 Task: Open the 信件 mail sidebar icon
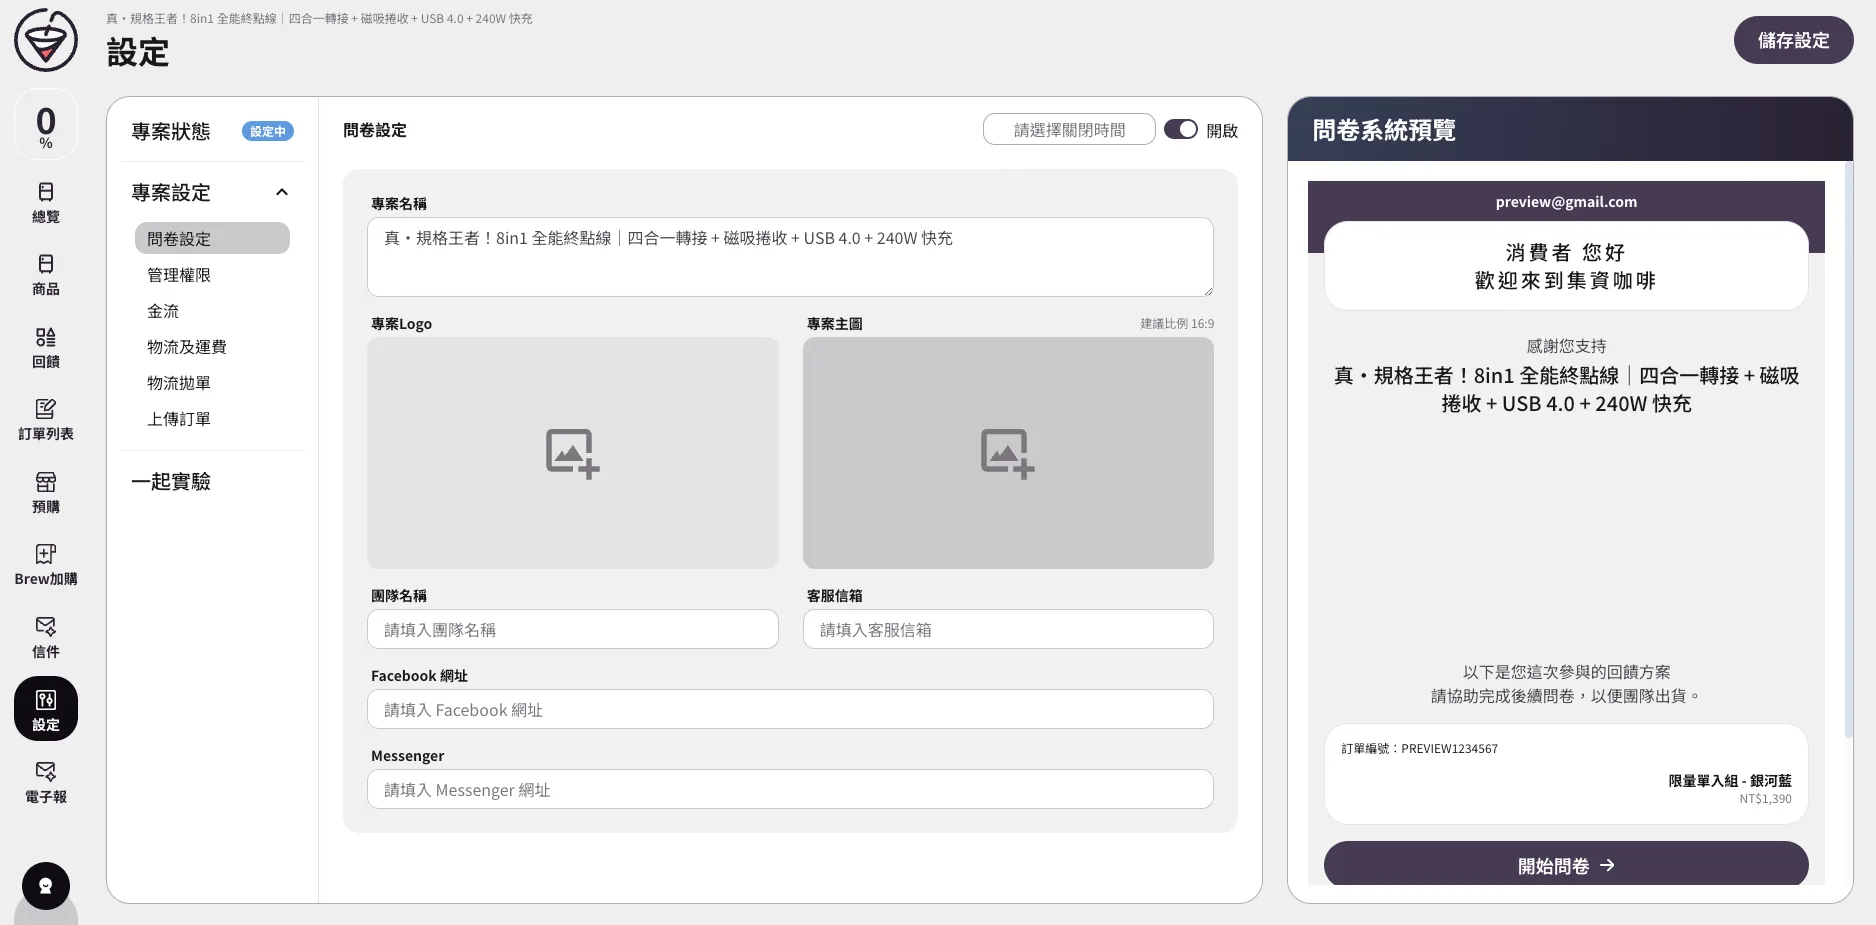click(x=46, y=638)
